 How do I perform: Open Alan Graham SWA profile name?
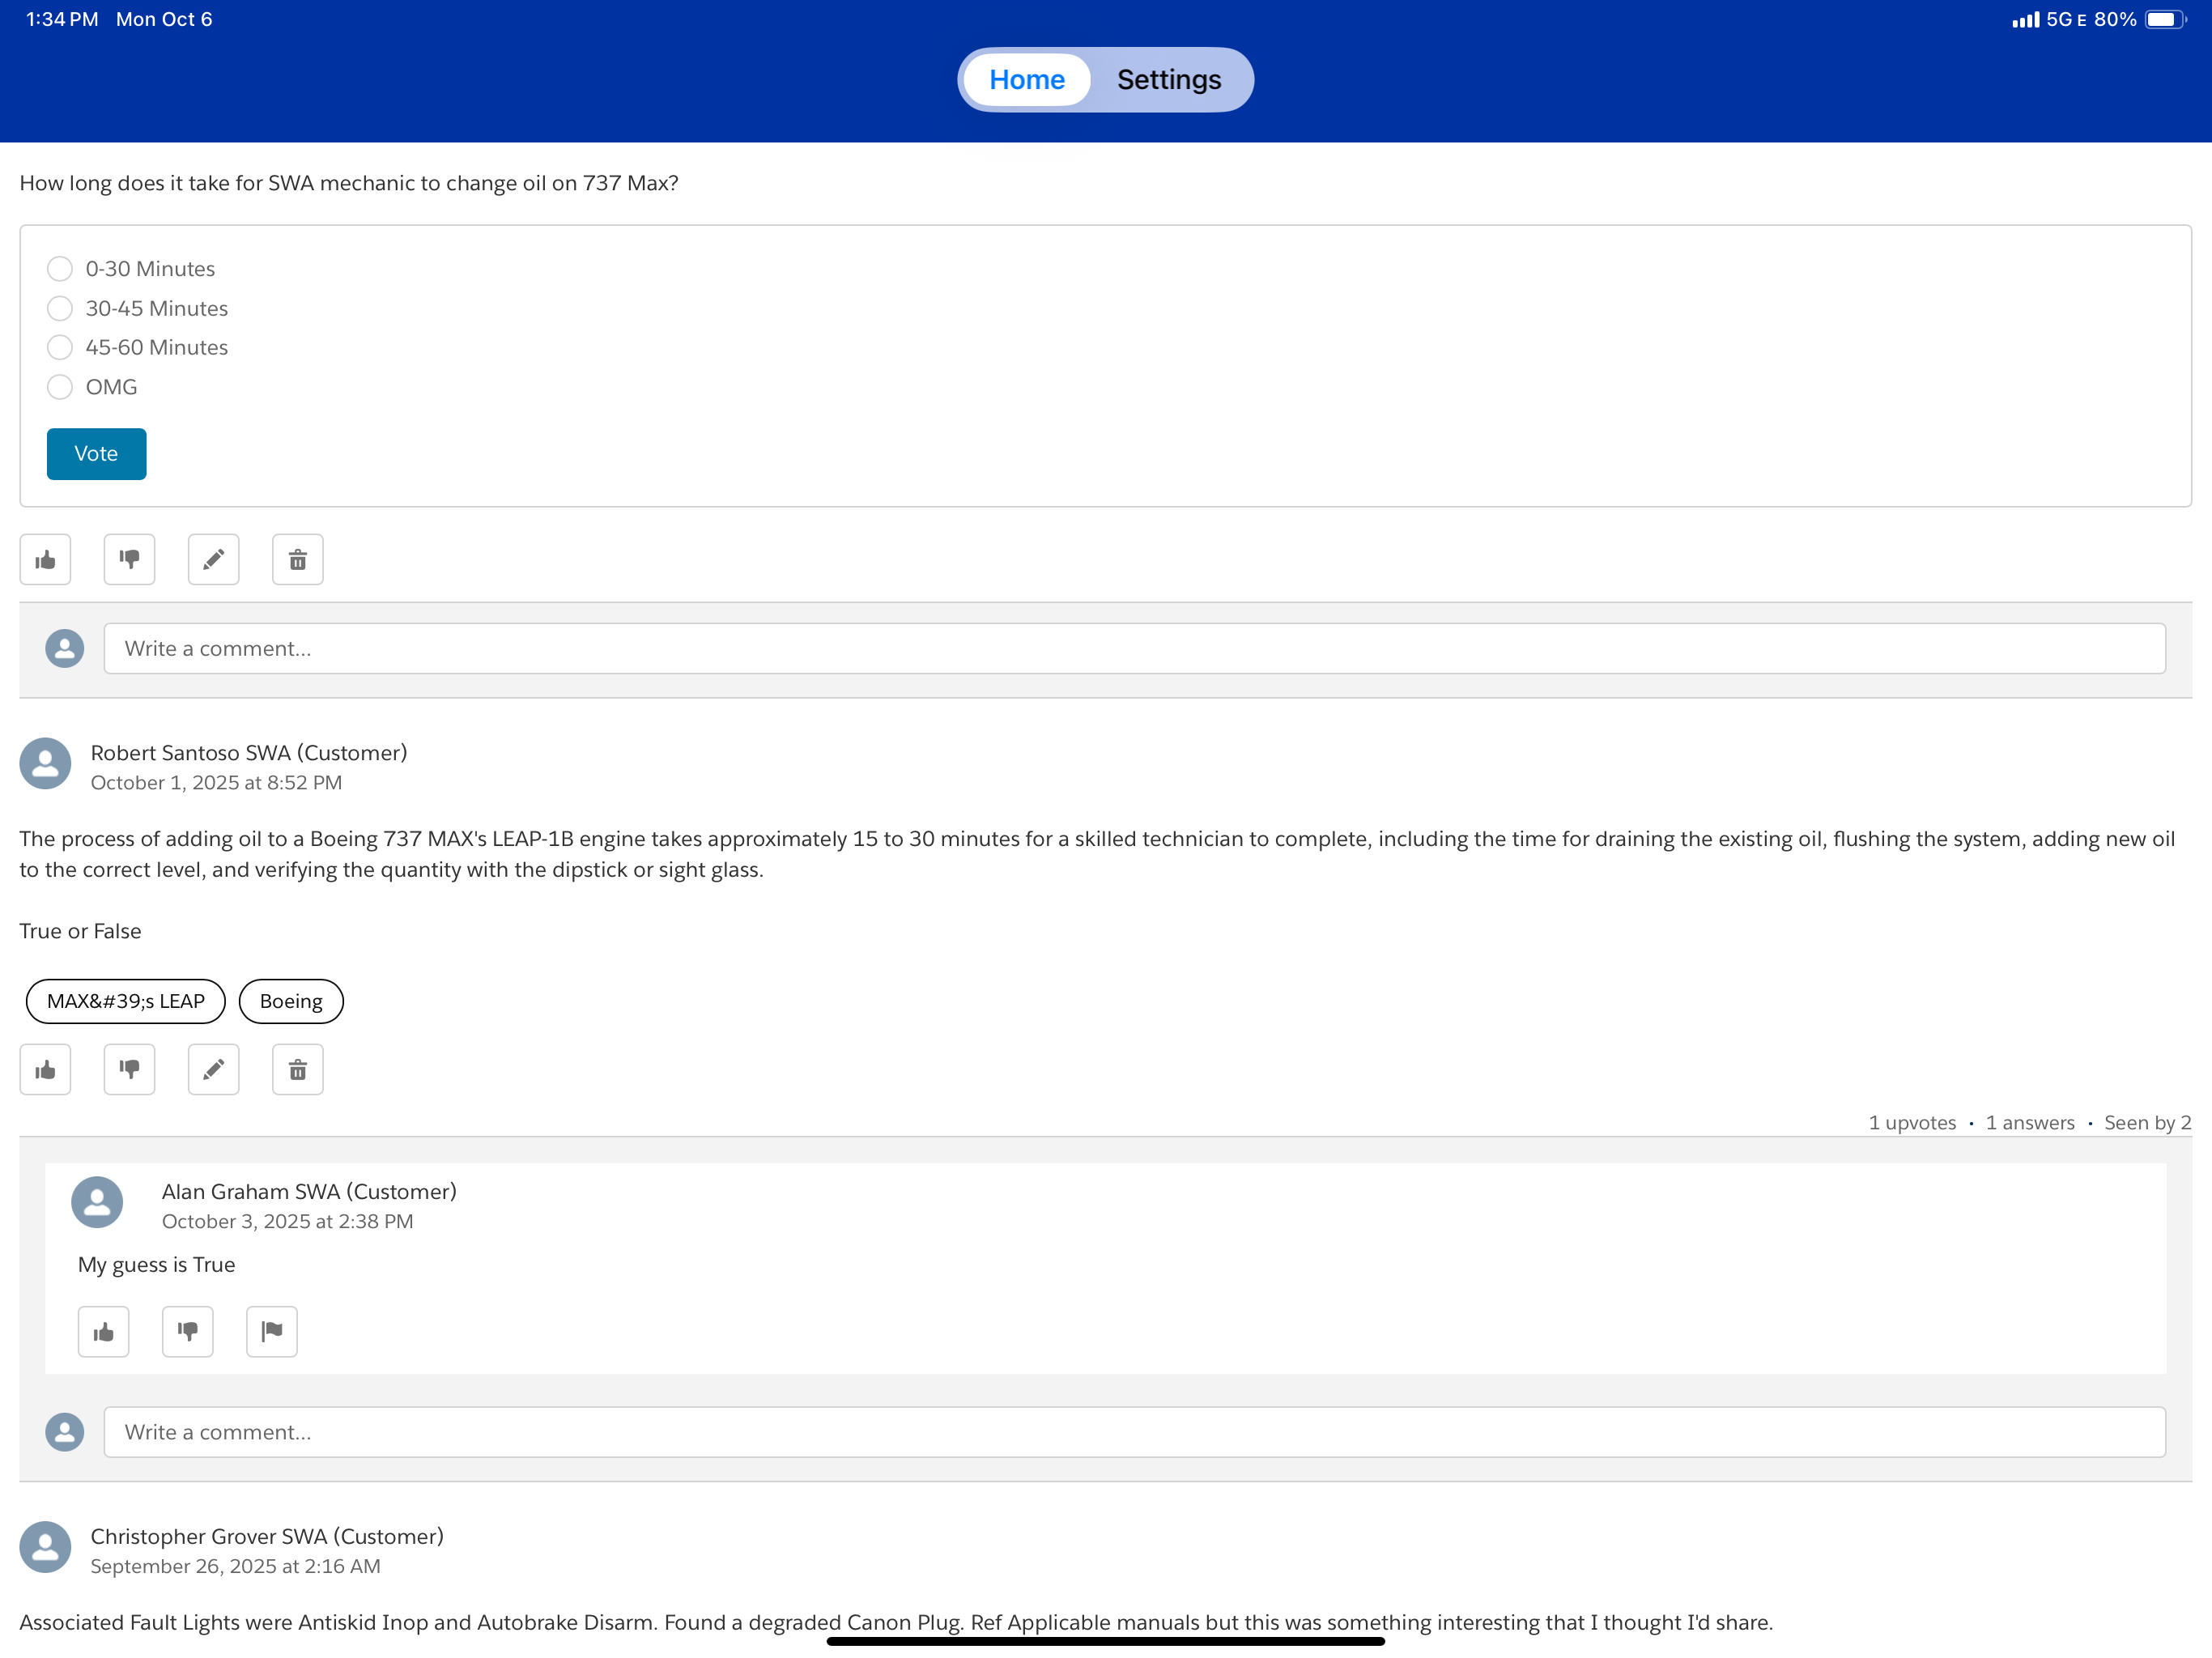[x=309, y=1192]
